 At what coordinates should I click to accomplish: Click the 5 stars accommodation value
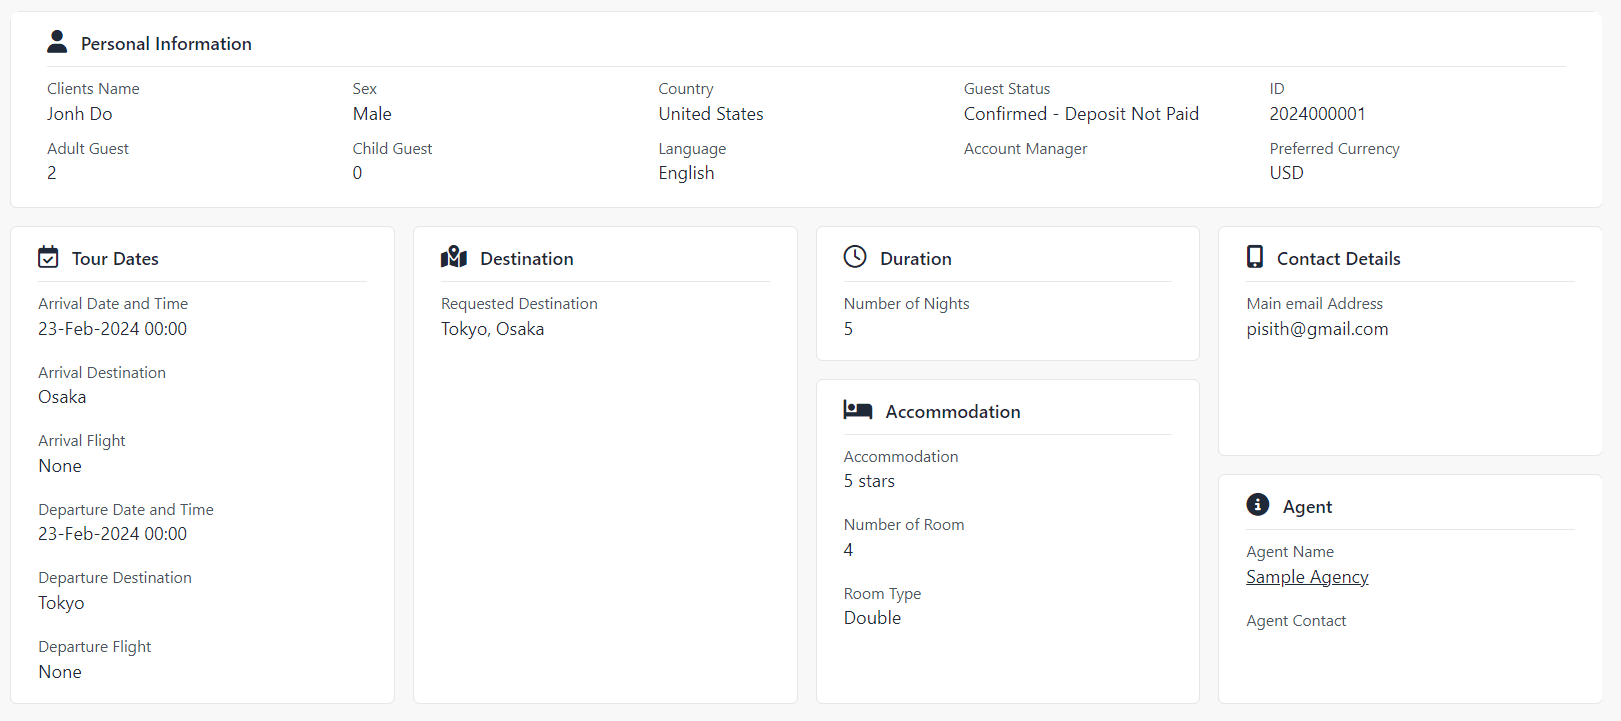(869, 481)
